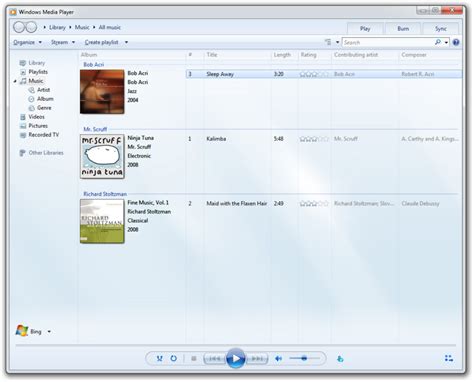Stop playback with the Stop button
This screenshot has width=474, height=382.
click(193, 359)
